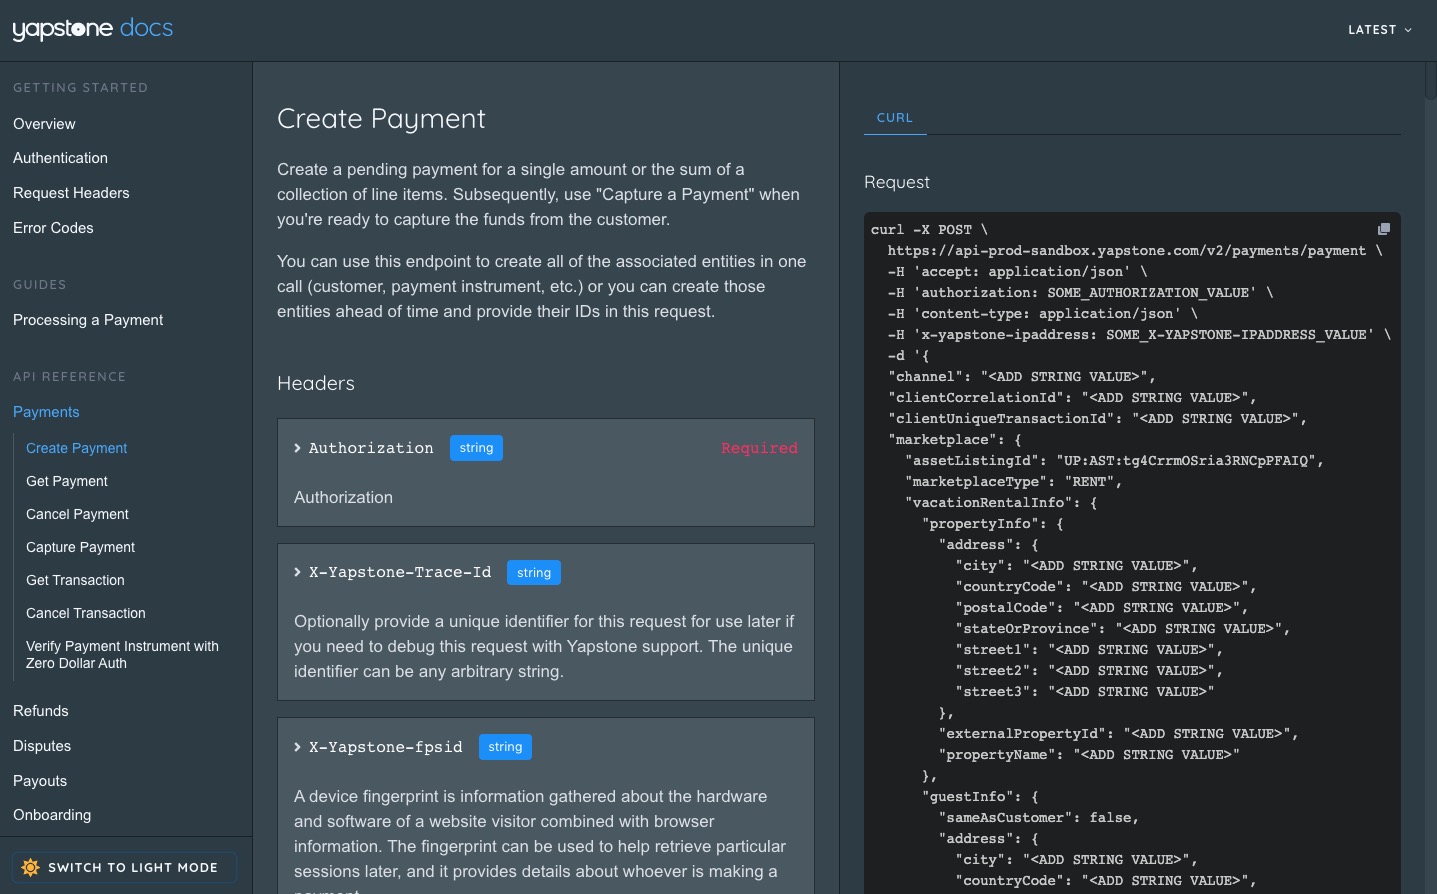Copy the curl request code
Screen dimensions: 1437x894
pos(1384,229)
